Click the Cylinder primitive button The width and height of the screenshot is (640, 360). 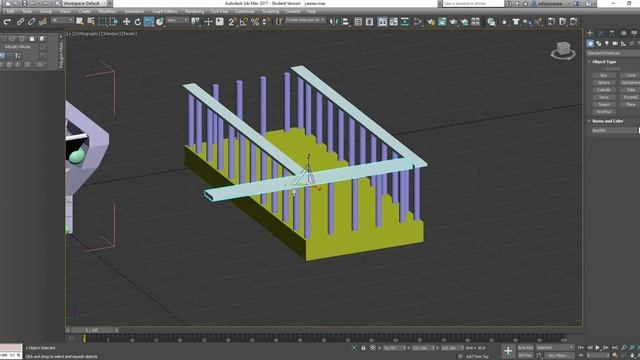click(604, 90)
